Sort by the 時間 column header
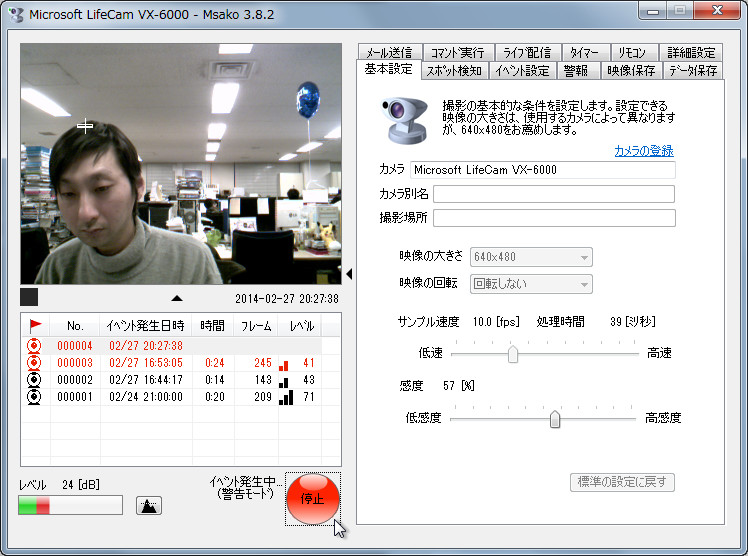This screenshot has height=556, width=748. coord(213,326)
